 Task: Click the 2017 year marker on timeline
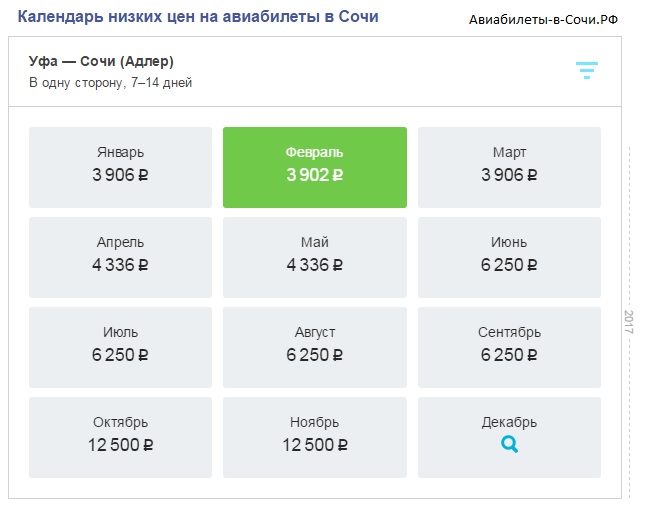coord(629,322)
